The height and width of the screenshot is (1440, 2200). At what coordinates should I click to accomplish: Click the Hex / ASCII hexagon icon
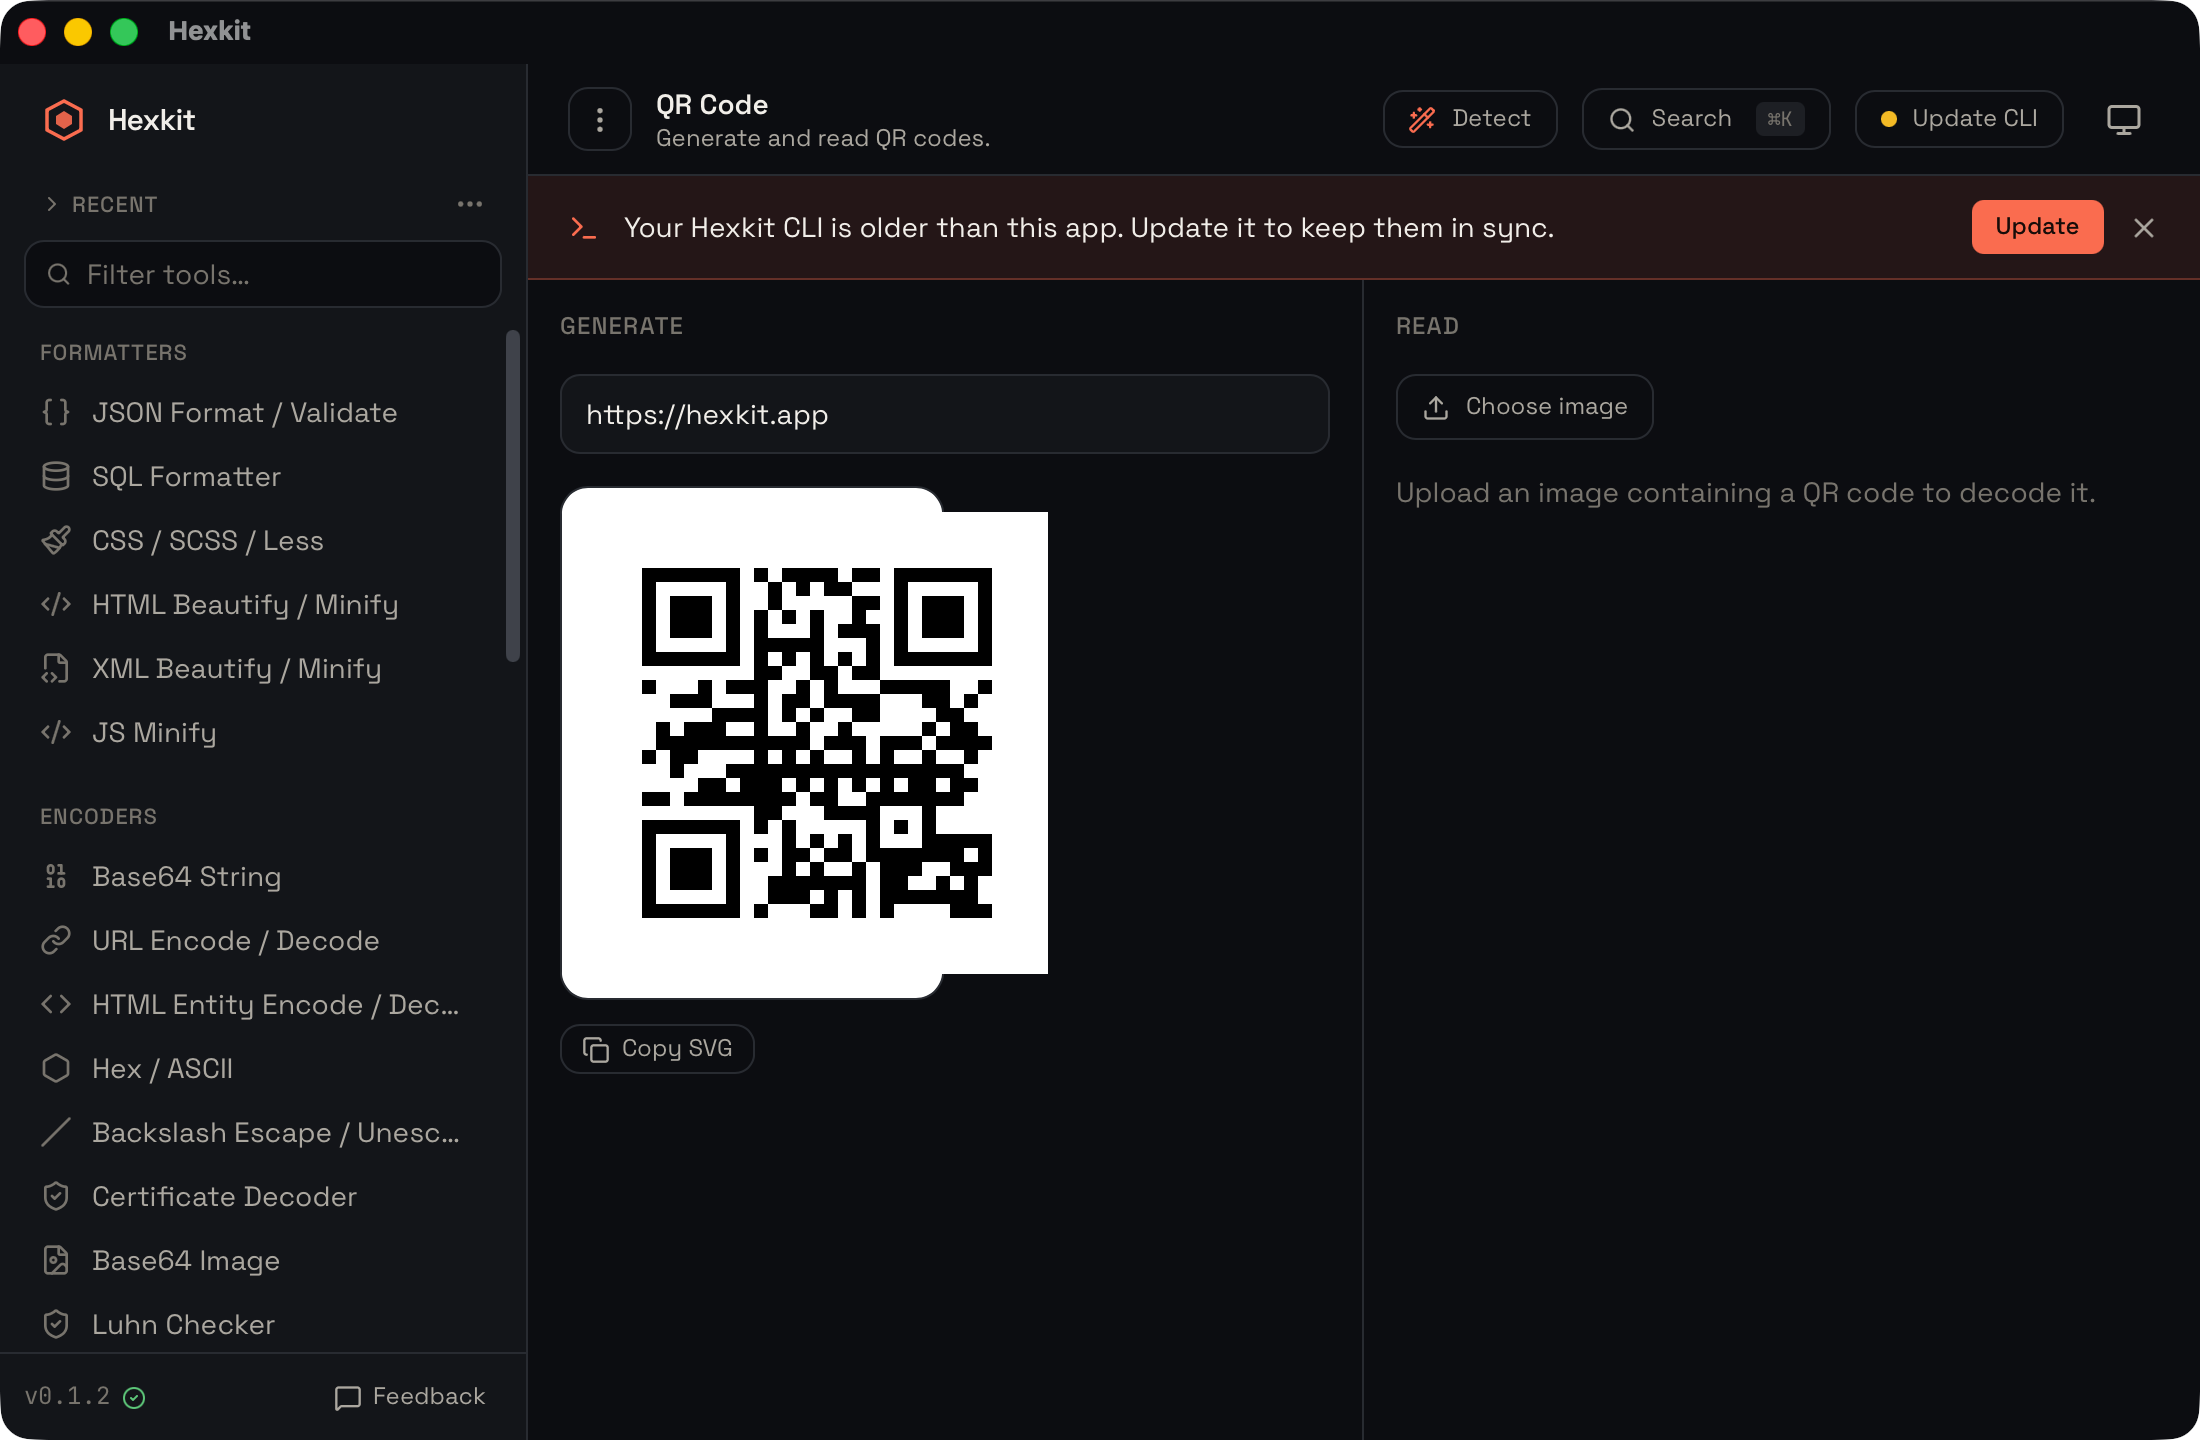pos(56,1068)
